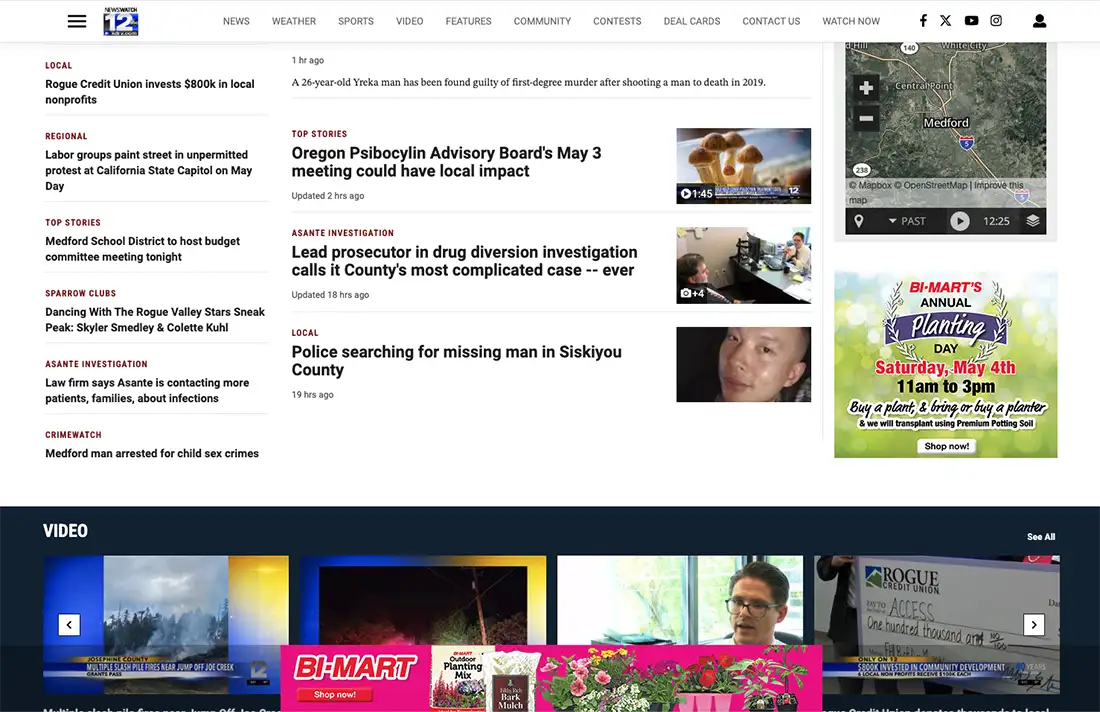
Task: Open the YouTube icon
Action: tap(971, 20)
